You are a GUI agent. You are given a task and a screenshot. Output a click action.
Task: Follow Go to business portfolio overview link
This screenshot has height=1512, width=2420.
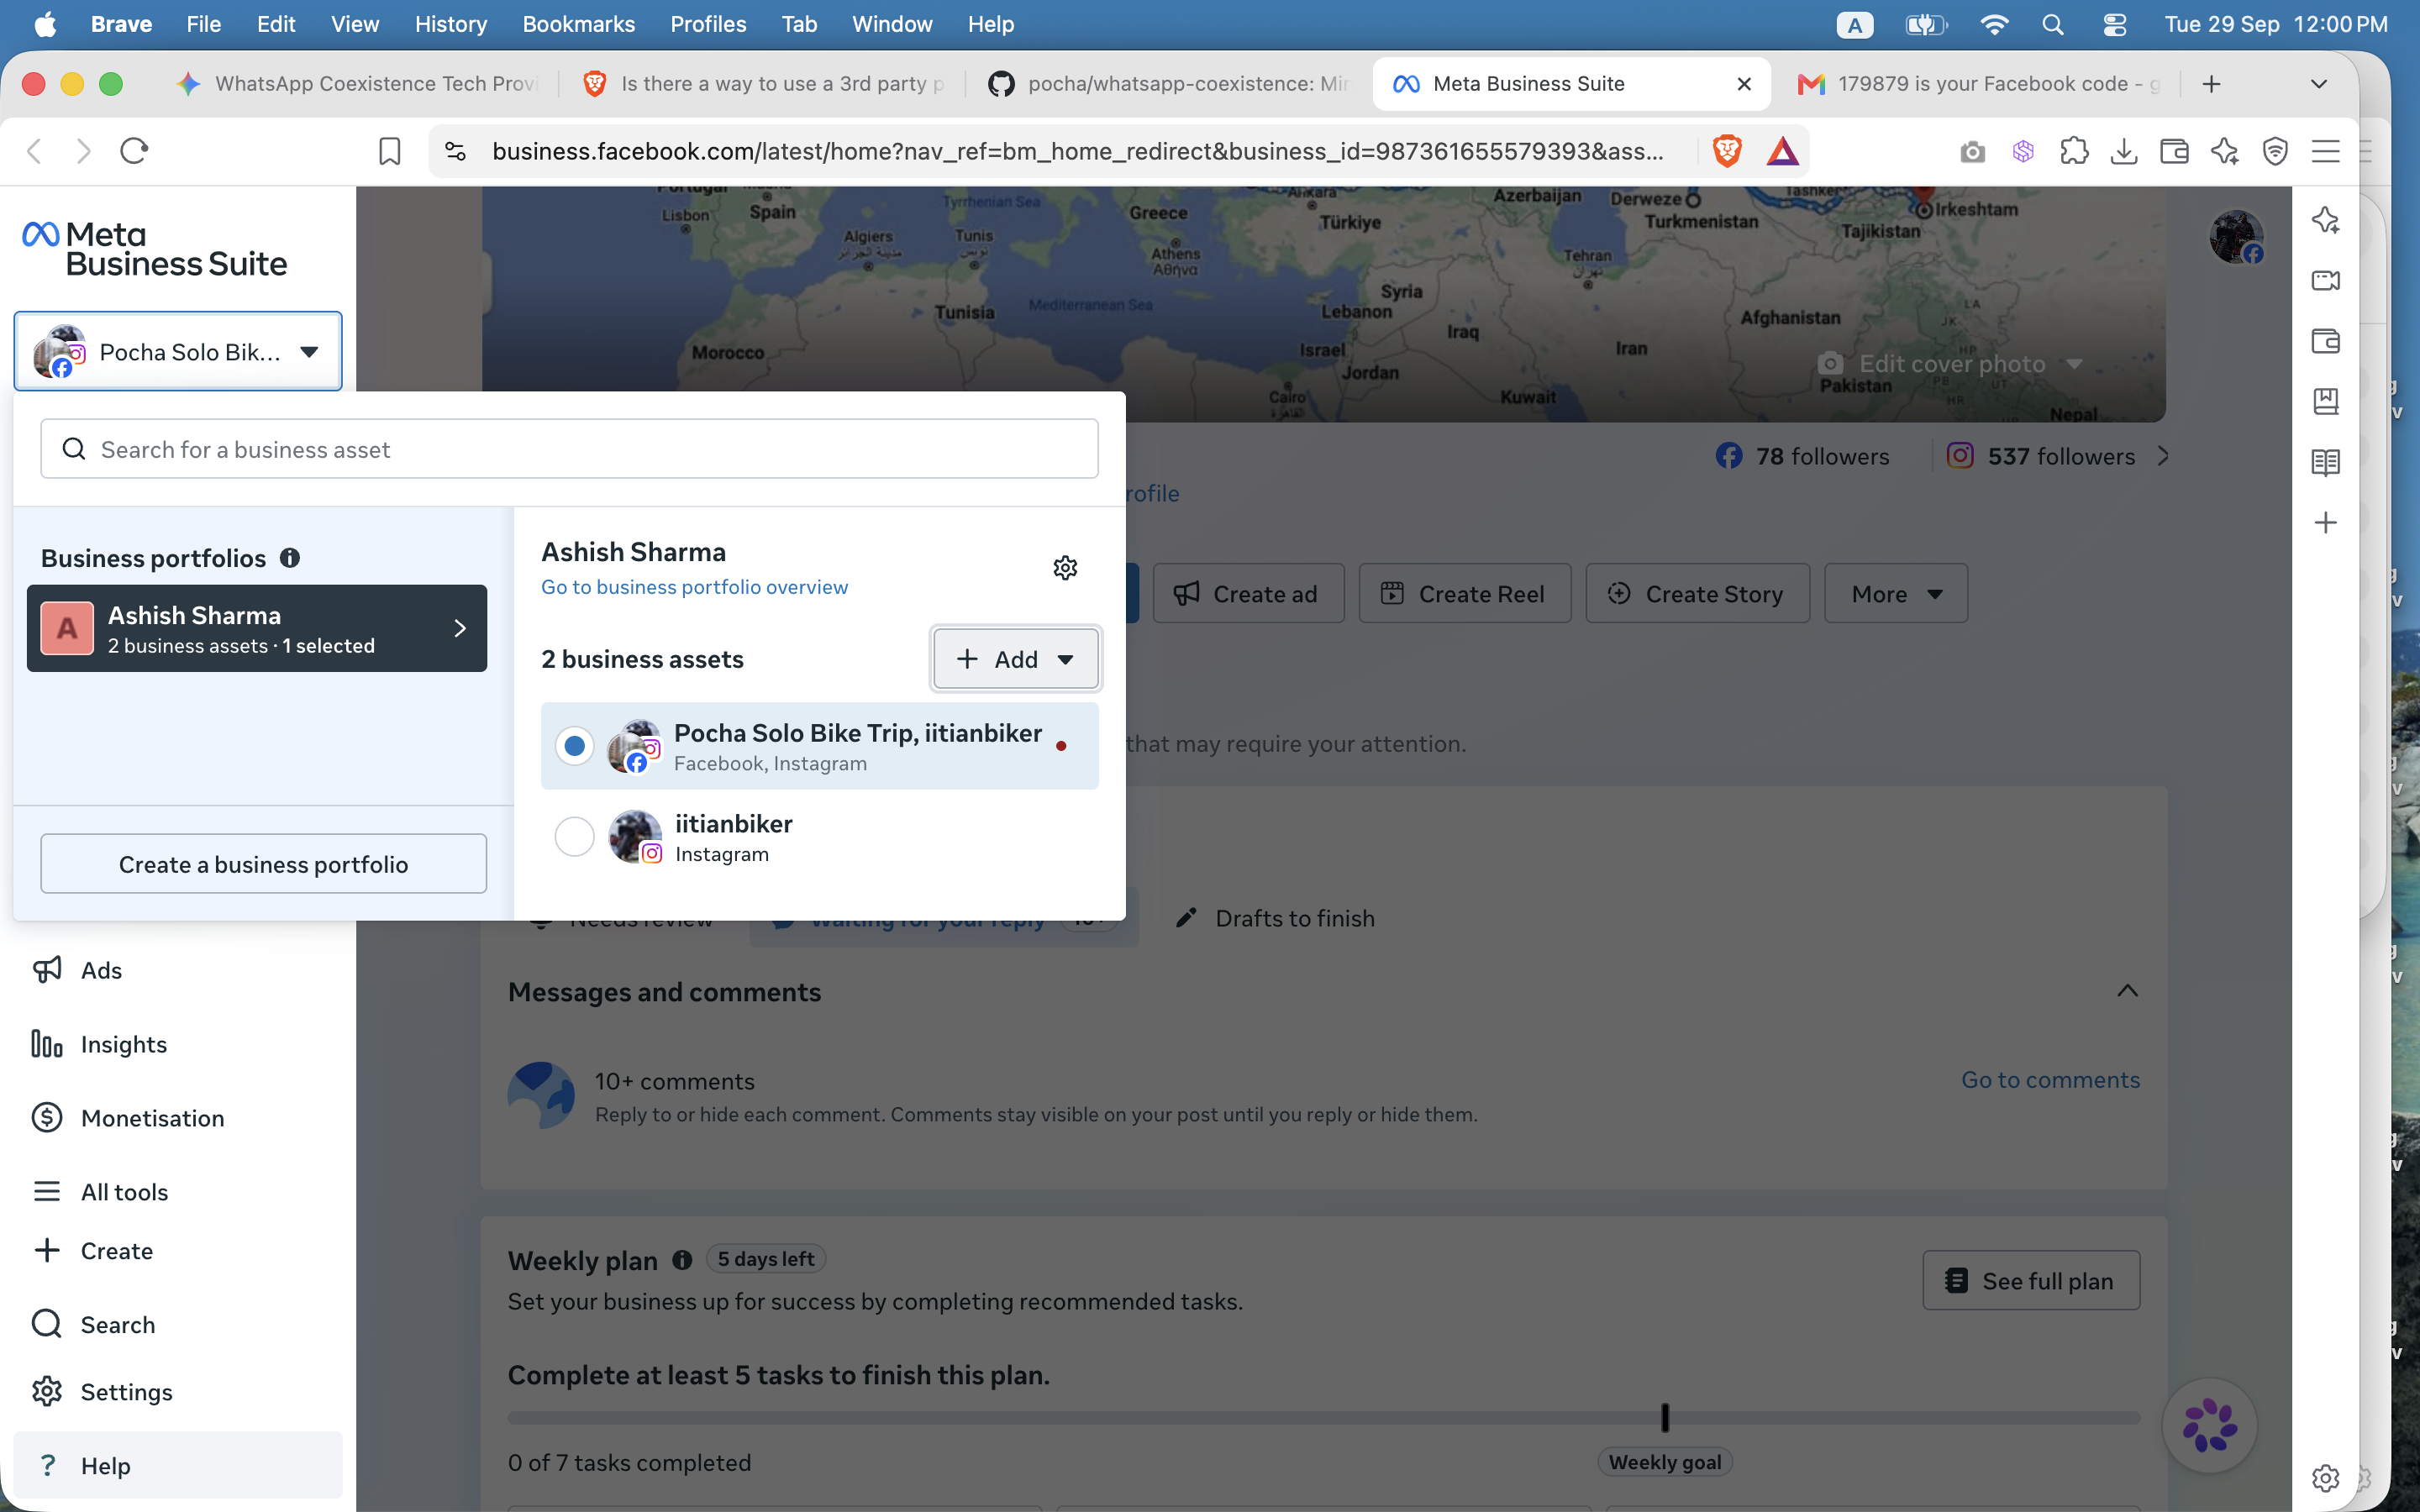click(x=694, y=587)
